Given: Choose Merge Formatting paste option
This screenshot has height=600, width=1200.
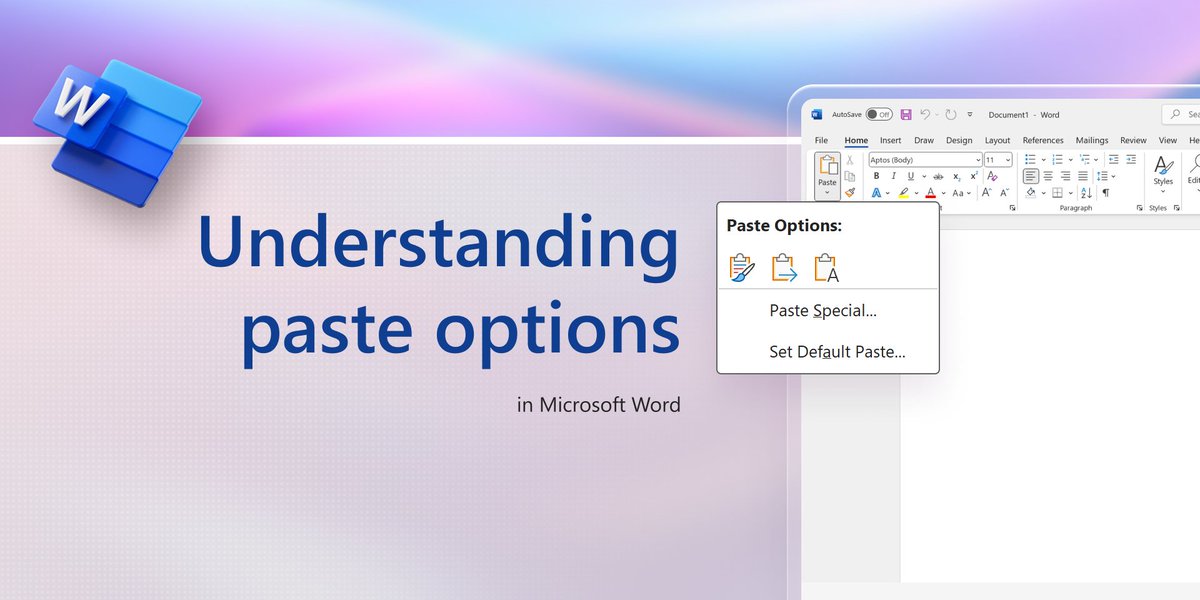Looking at the screenshot, I should tap(784, 268).
